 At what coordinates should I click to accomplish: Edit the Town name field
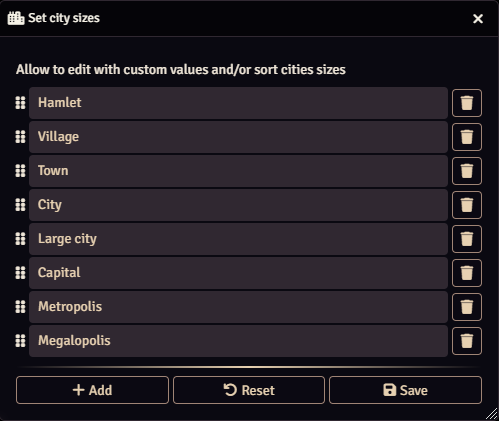pyautogui.click(x=238, y=171)
